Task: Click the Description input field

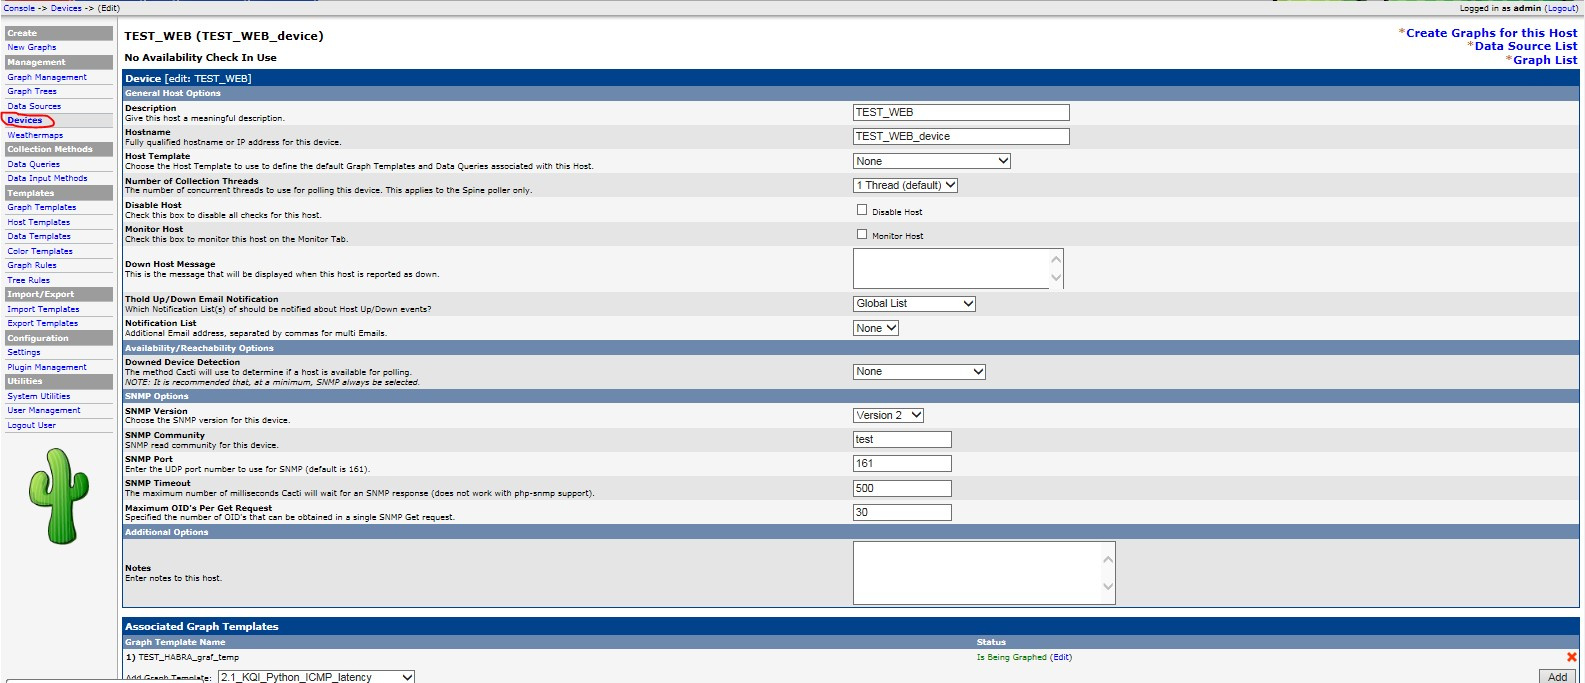Action: tap(961, 112)
